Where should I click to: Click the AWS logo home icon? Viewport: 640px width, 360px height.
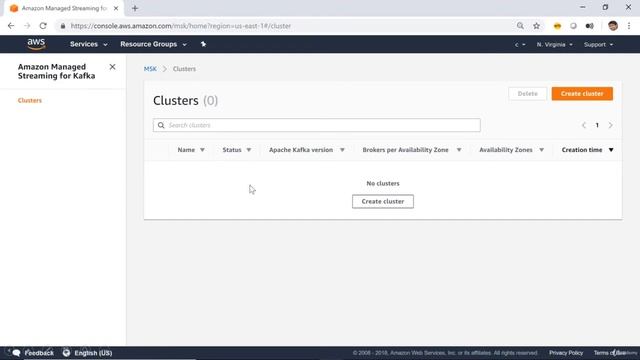[36, 44]
